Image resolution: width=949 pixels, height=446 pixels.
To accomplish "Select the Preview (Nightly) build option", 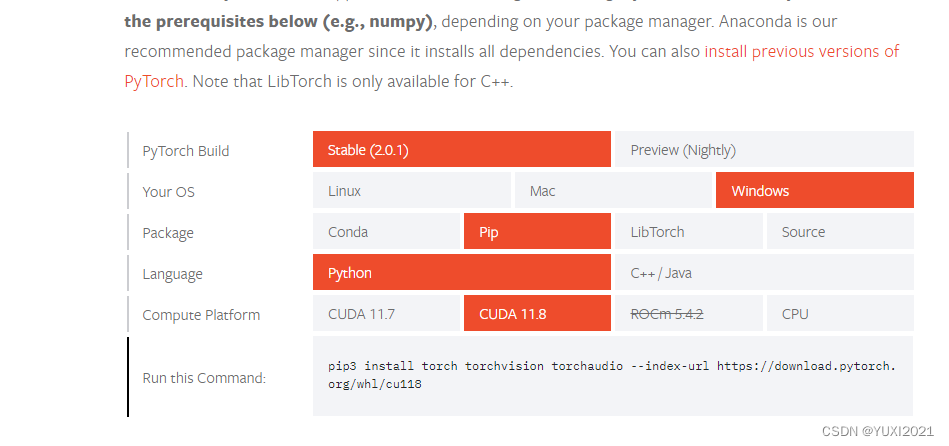I will 764,150.
